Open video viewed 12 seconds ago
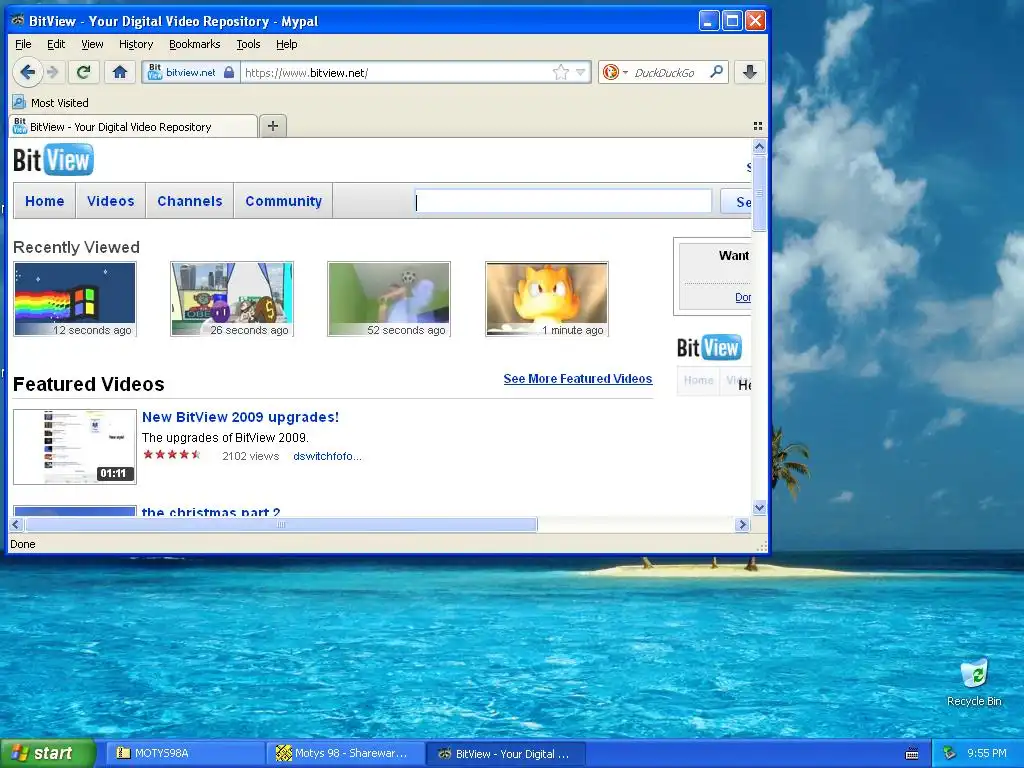The width and height of the screenshot is (1024, 768). click(75, 299)
